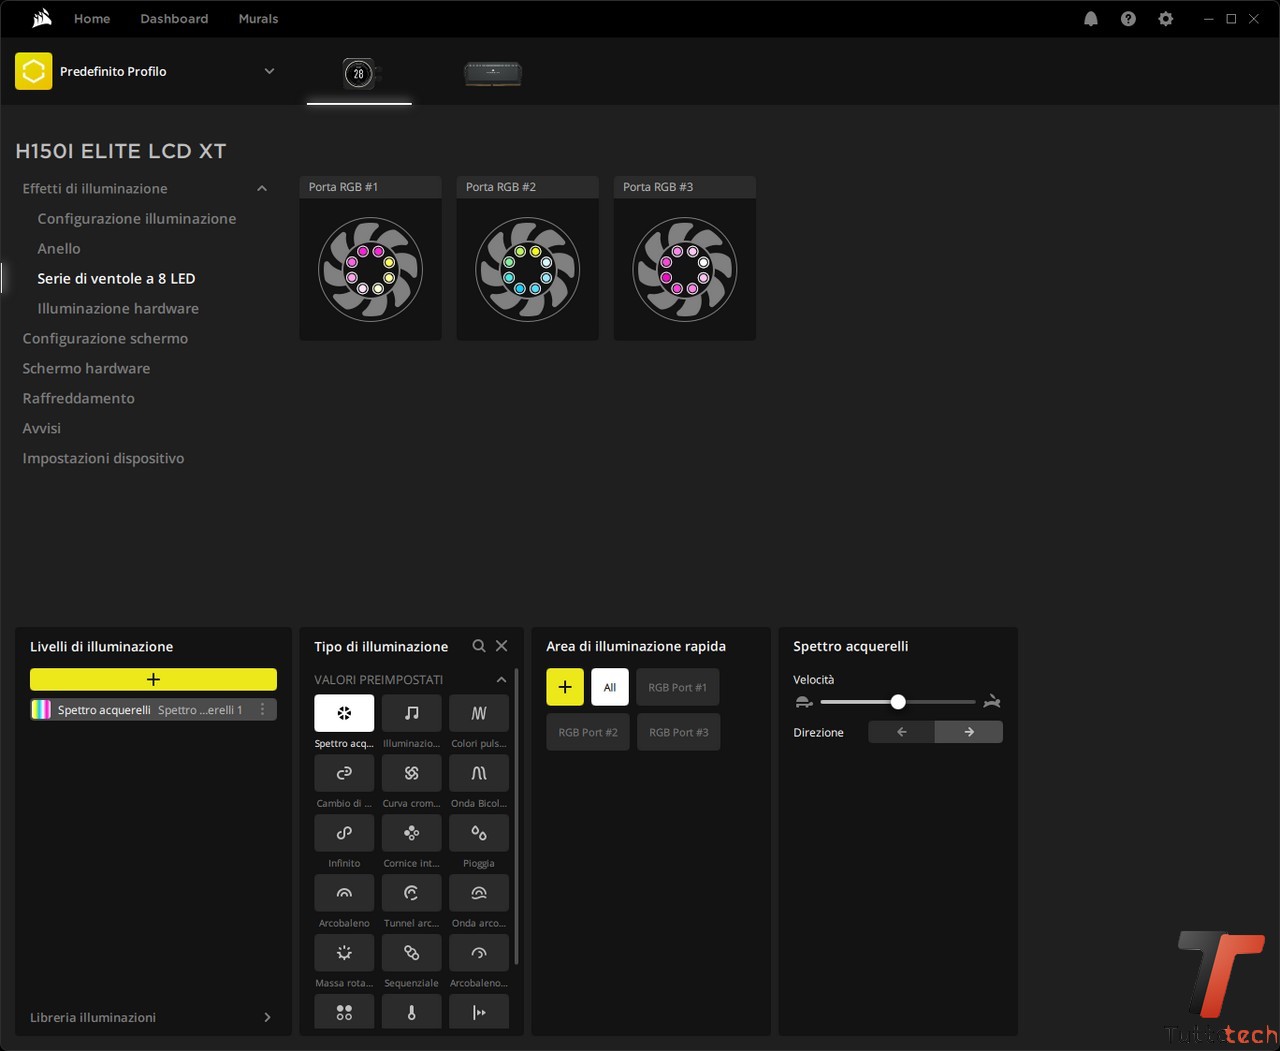The height and width of the screenshot is (1051, 1280).
Task: Select the Spettro acquerelli lighting preset icon
Action: coord(344,713)
